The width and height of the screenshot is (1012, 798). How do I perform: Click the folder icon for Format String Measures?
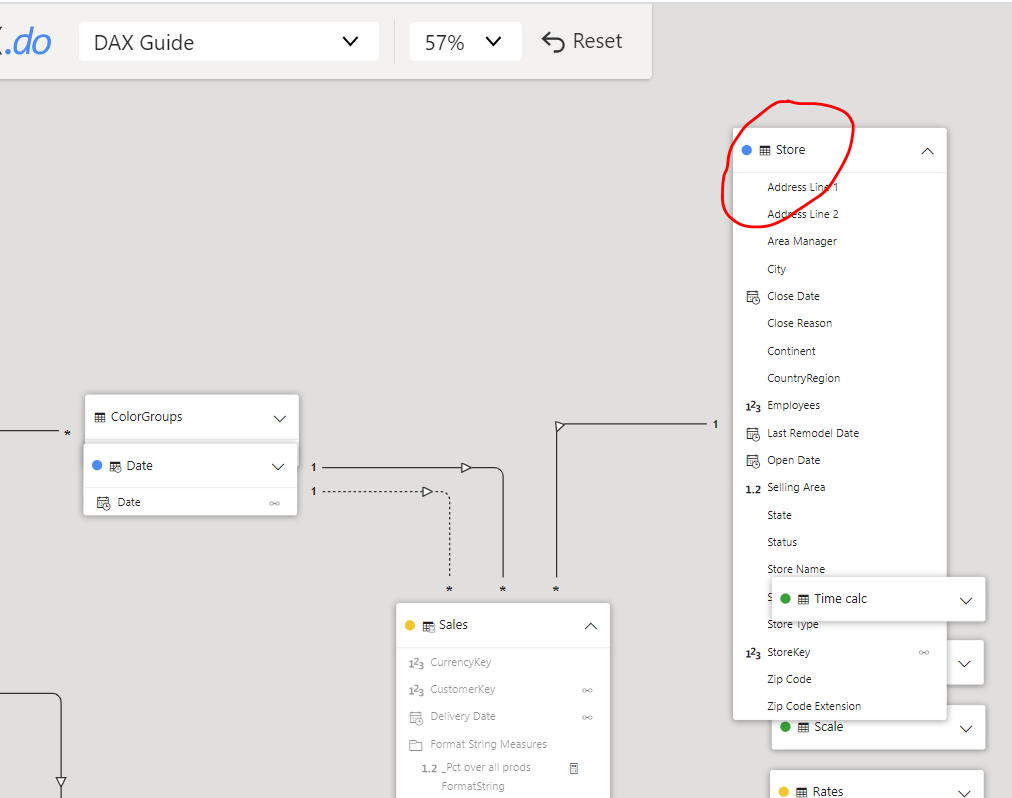click(416, 745)
